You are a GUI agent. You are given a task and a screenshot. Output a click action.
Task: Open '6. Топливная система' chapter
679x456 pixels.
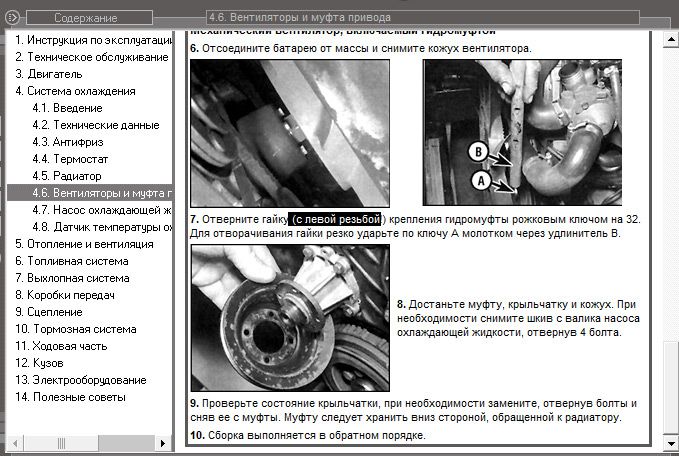click(x=72, y=261)
